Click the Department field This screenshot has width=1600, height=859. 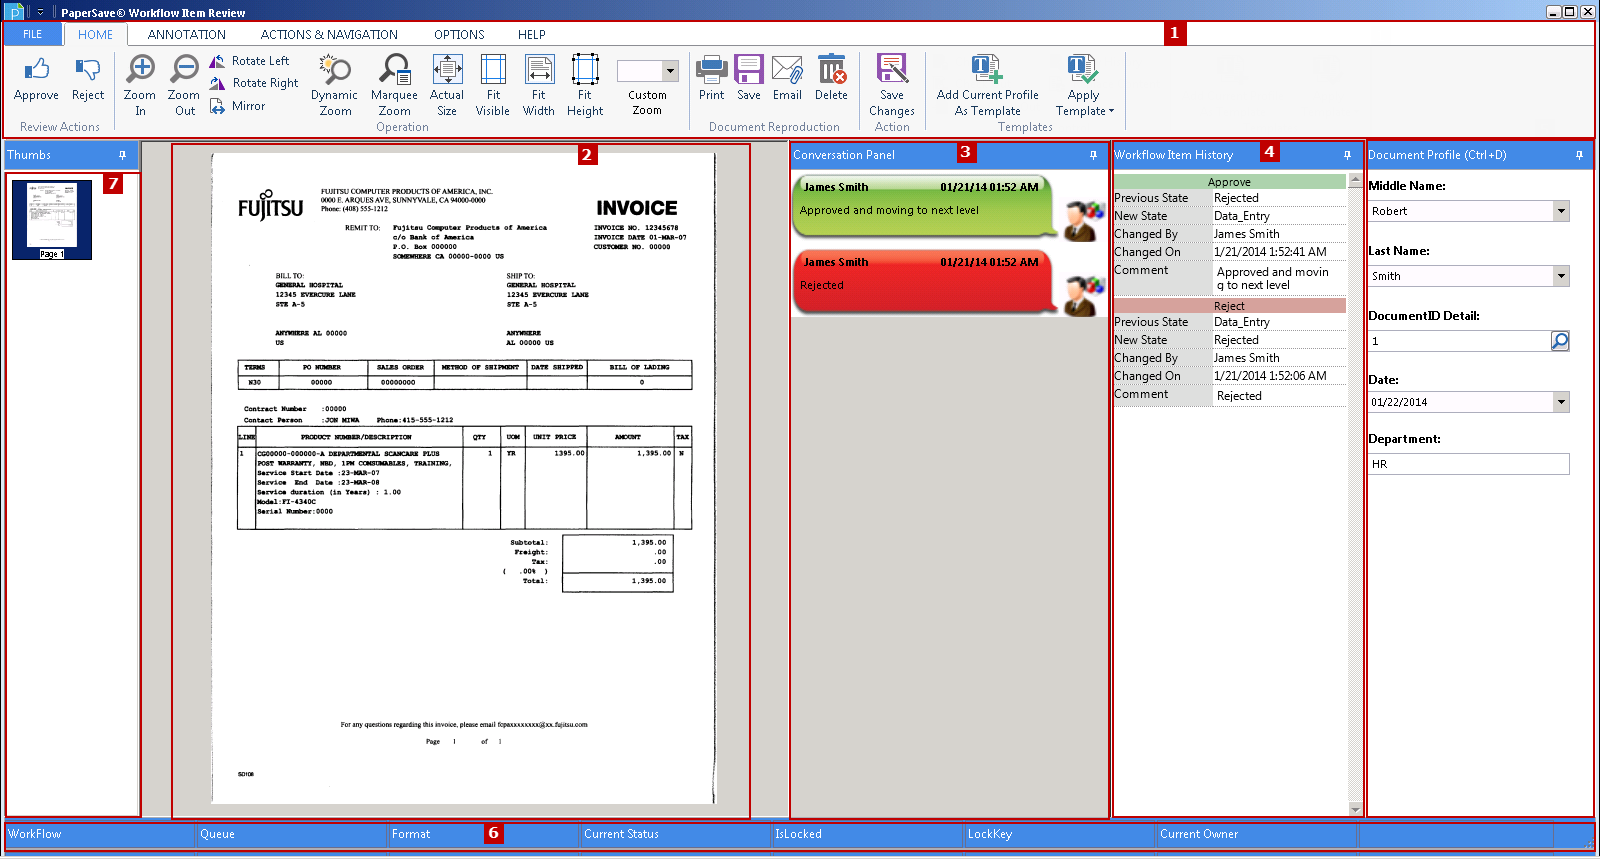click(x=1469, y=464)
